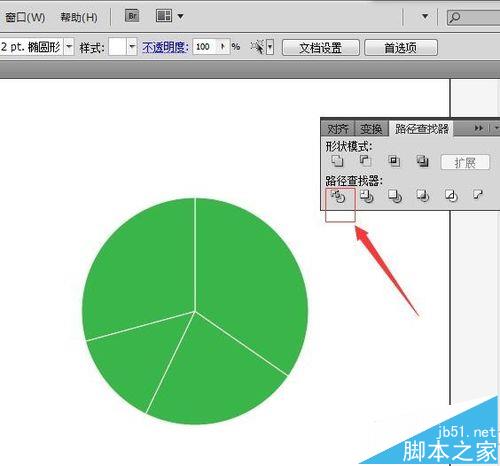Screen dimensions: 500x466
Task: Expand the arrange documents dropdown arrow
Action: (180, 16)
